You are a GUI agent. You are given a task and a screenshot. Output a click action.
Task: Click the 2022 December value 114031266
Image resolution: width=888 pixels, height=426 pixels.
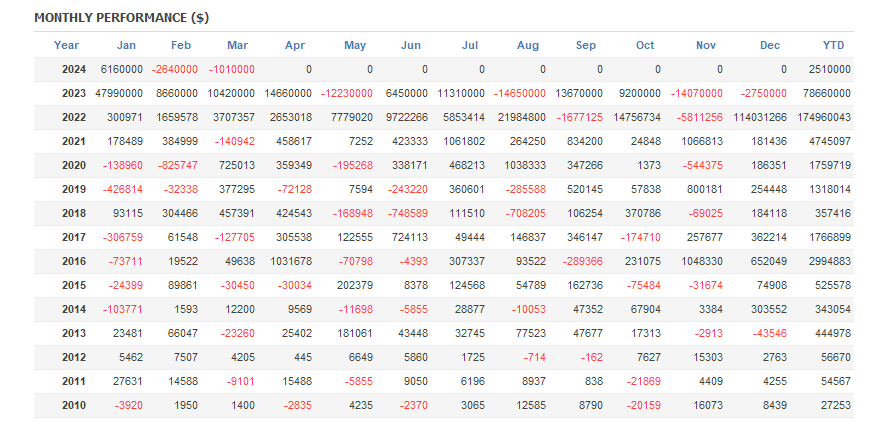click(x=757, y=118)
